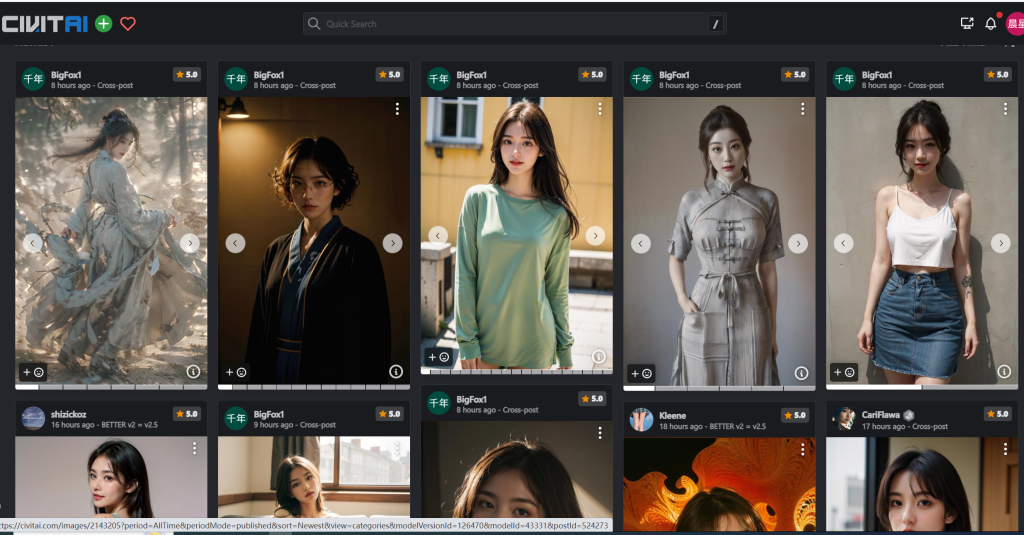Add a reaction to the denim skirt image
This screenshot has height=535, width=1024.
[x=843, y=373]
